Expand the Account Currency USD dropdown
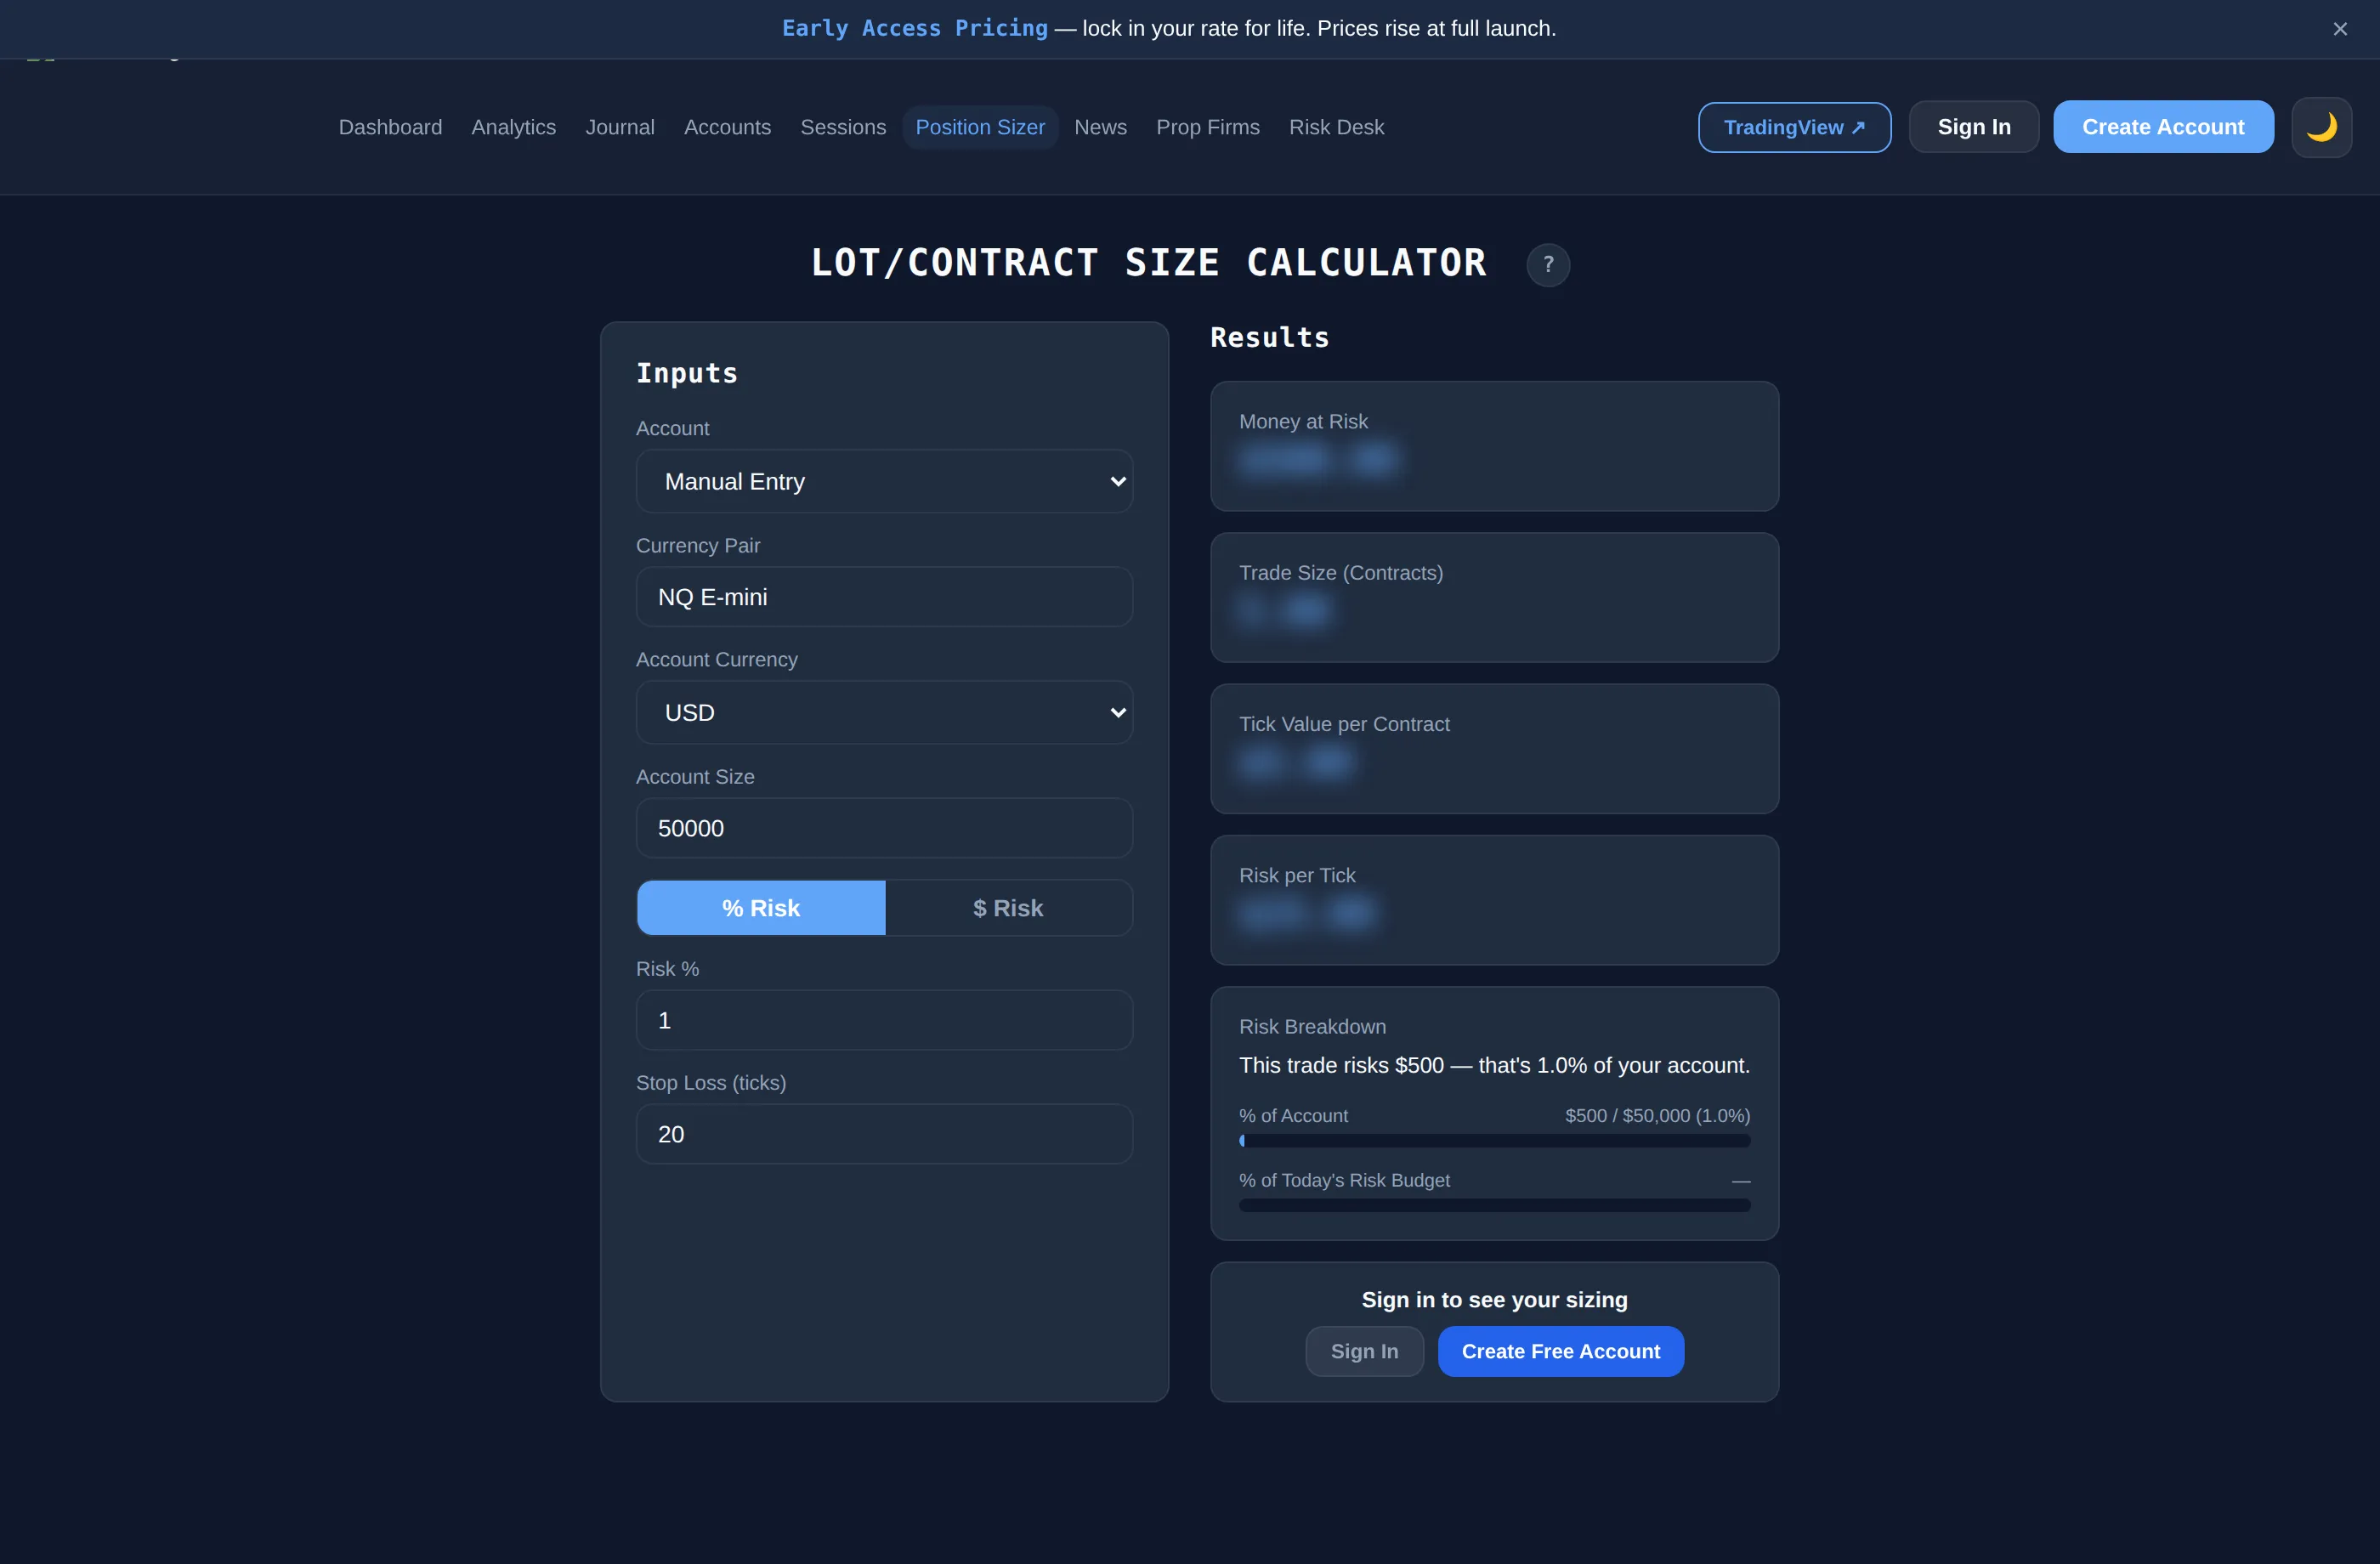 (884, 712)
